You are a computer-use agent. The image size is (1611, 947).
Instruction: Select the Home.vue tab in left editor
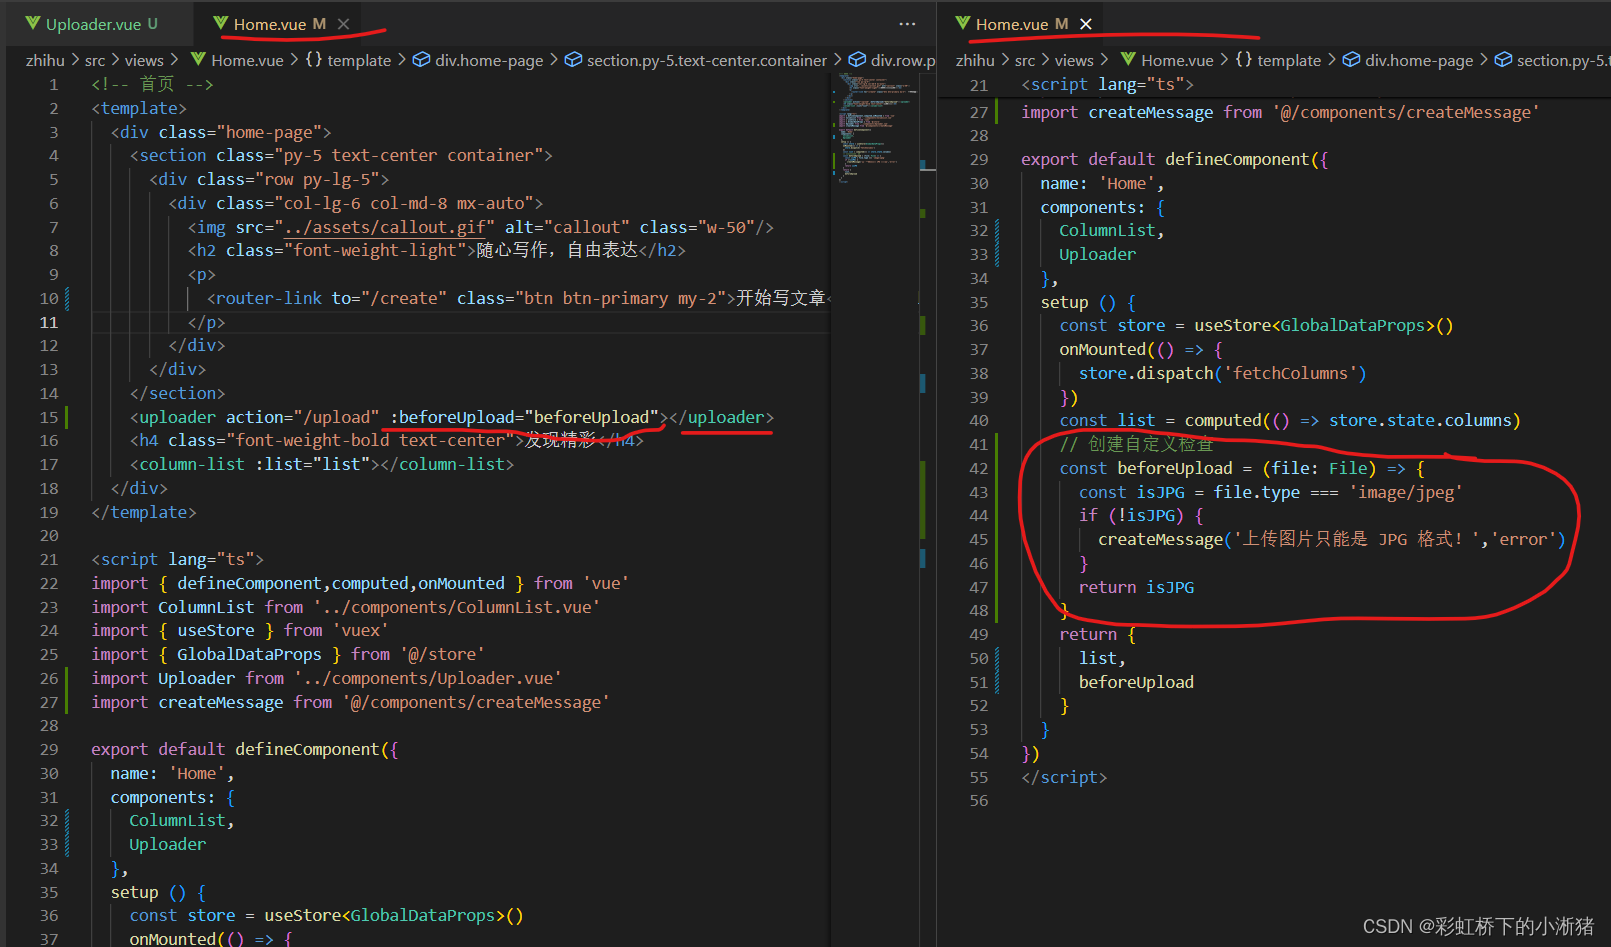tap(269, 24)
